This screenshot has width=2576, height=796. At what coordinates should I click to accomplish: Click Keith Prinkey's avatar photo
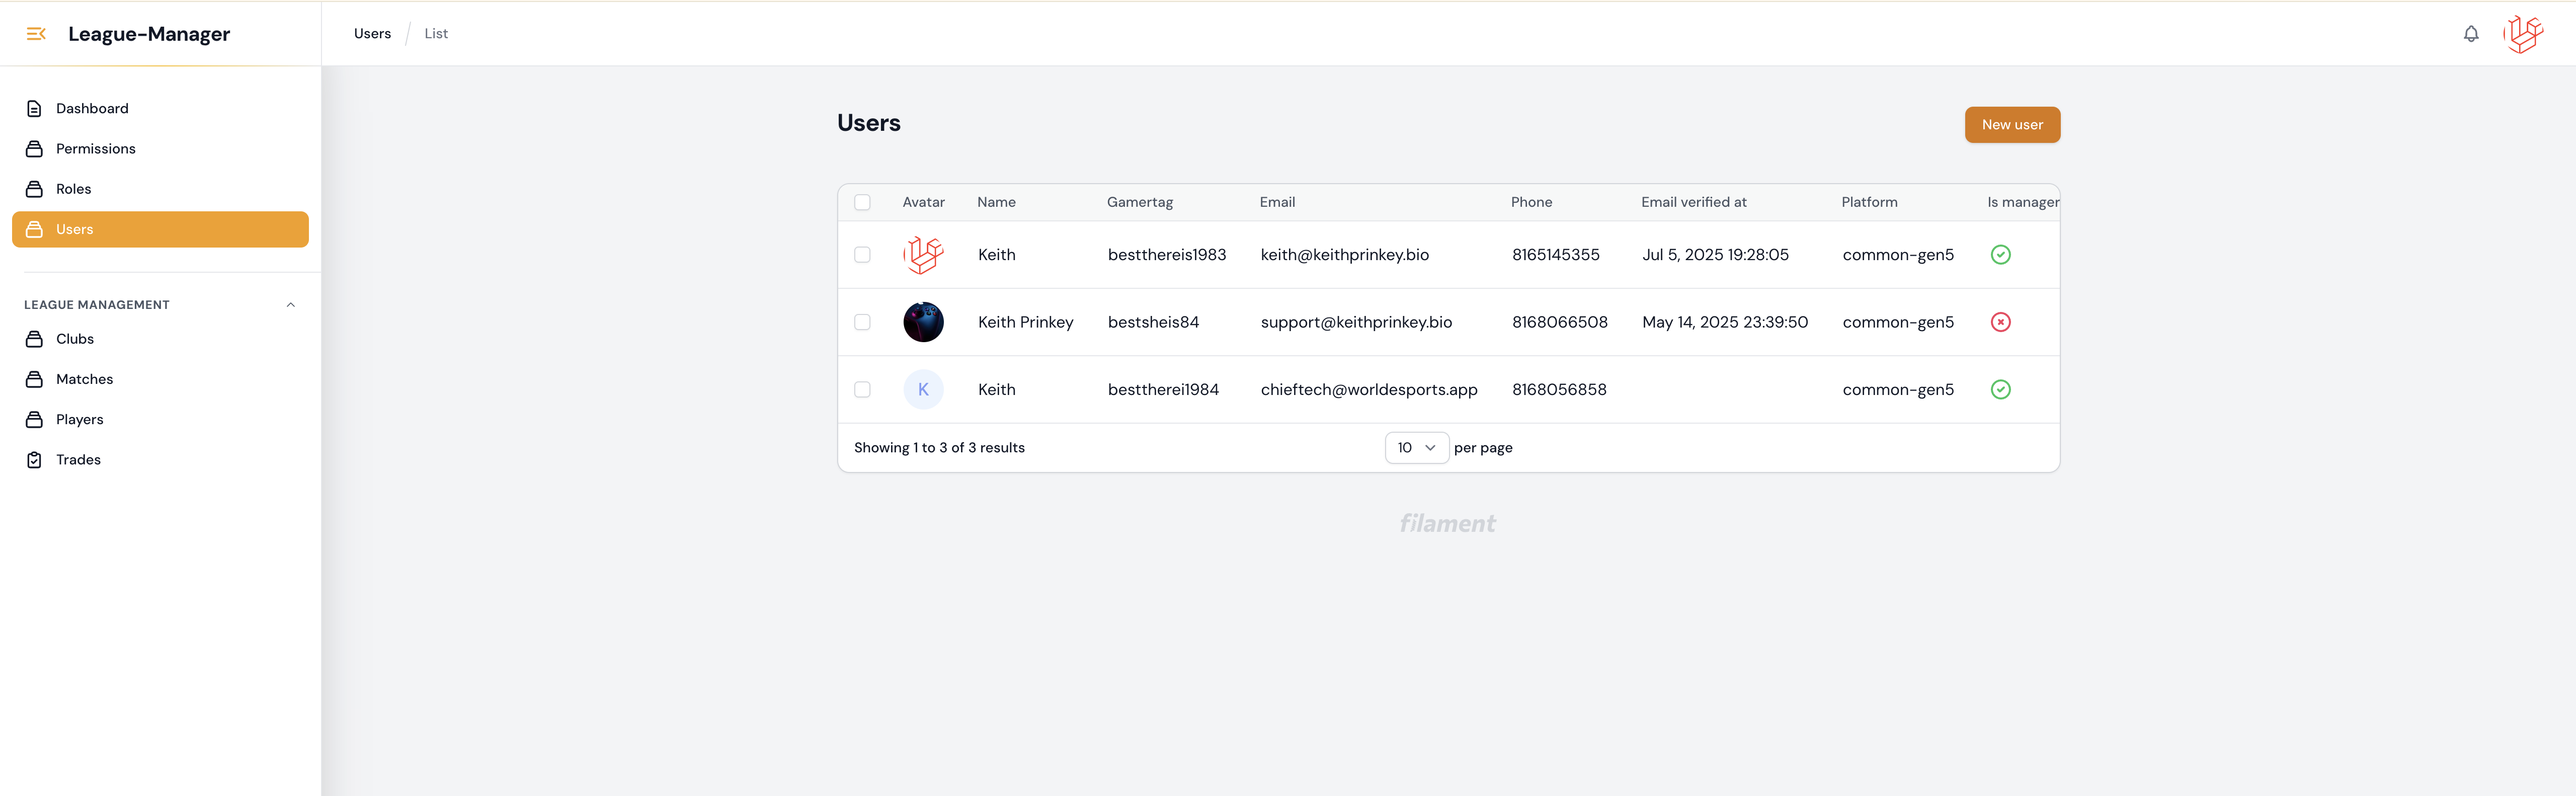(x=923, y=322)
